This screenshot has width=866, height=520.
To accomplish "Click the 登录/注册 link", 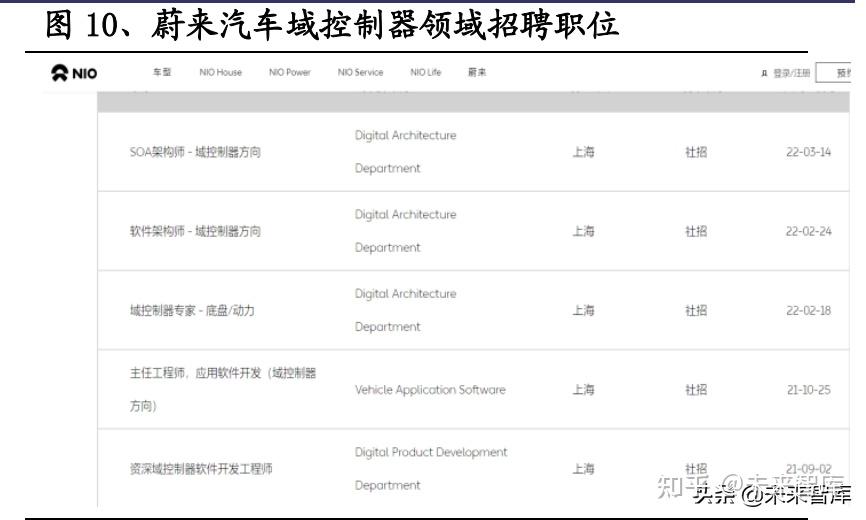I will tap(791, 73).
